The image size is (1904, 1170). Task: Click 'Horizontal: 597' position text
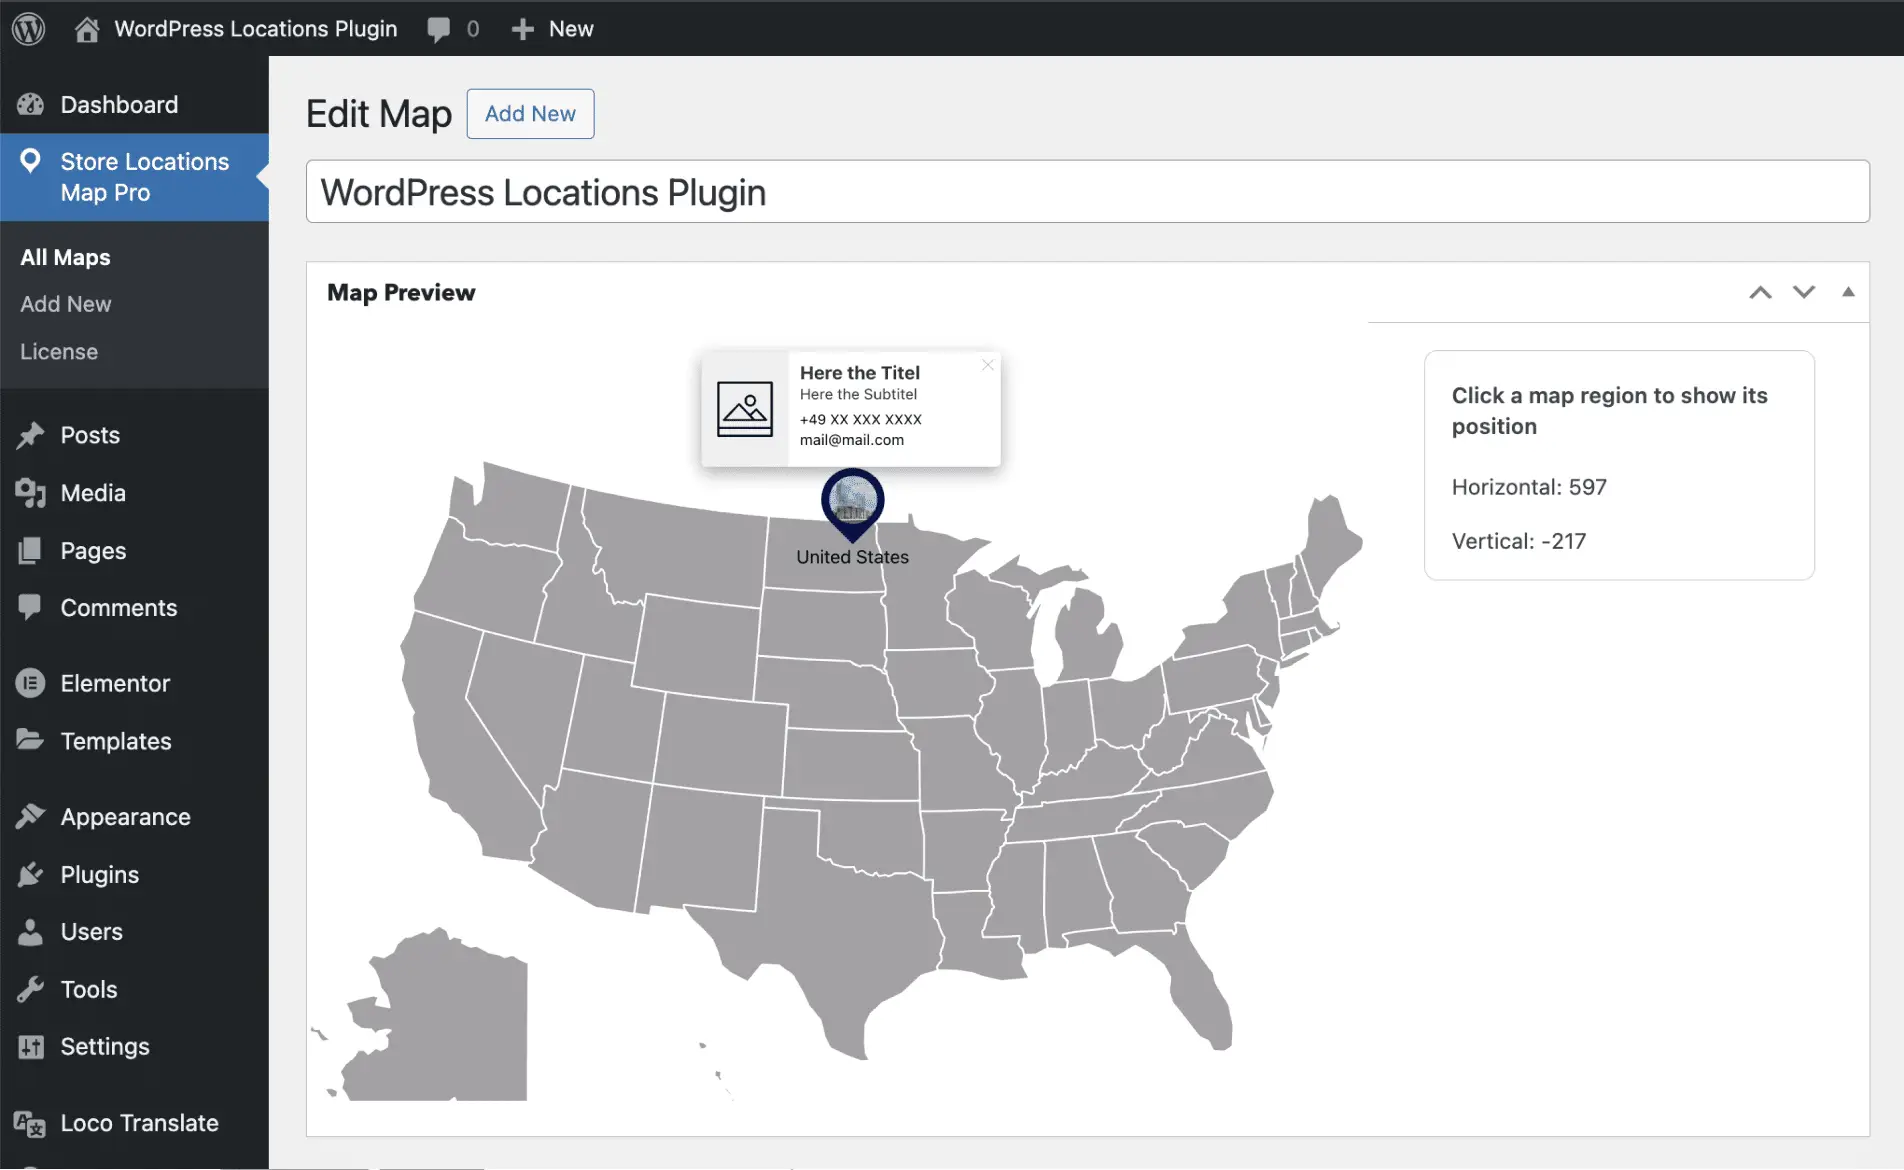point(1529,487)
